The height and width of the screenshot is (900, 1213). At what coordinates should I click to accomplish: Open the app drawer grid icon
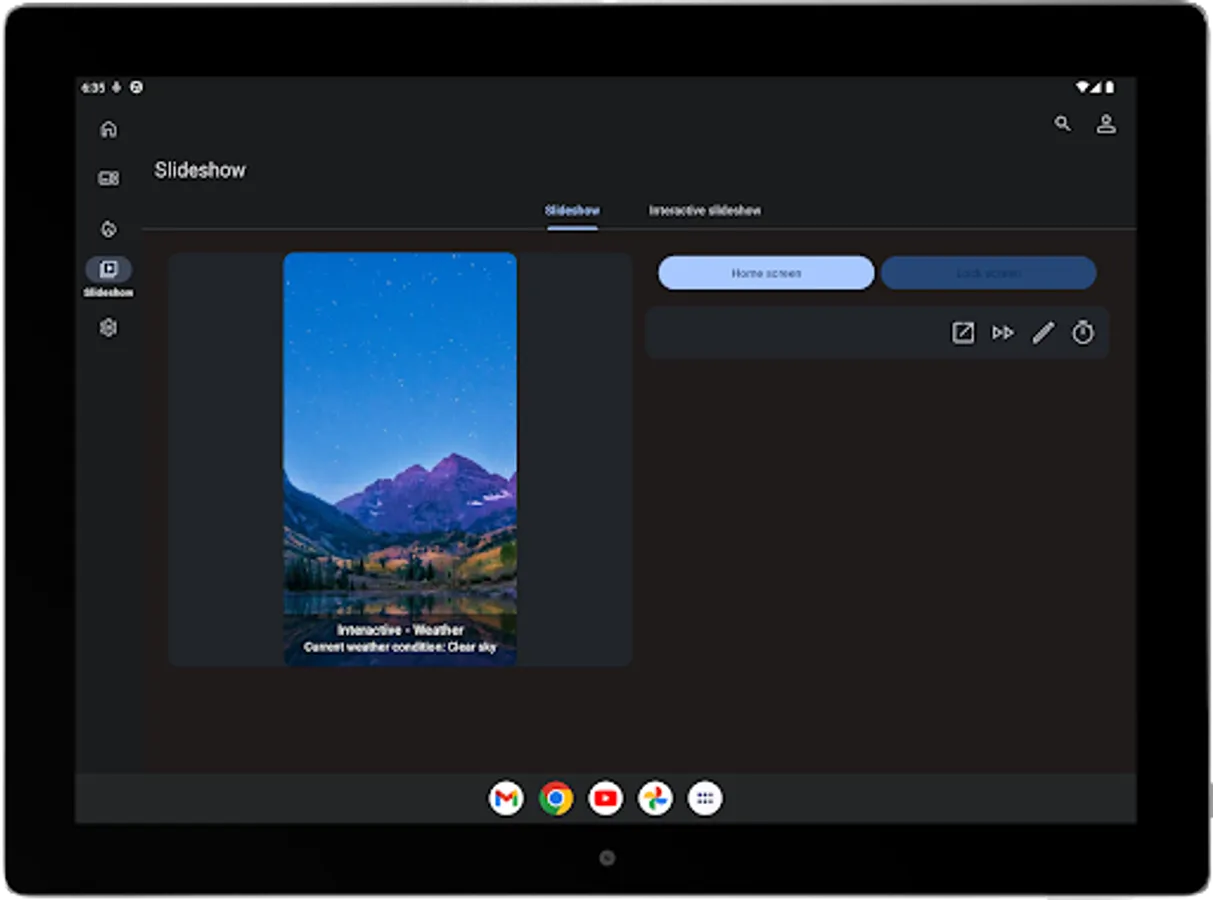(705, 798)
